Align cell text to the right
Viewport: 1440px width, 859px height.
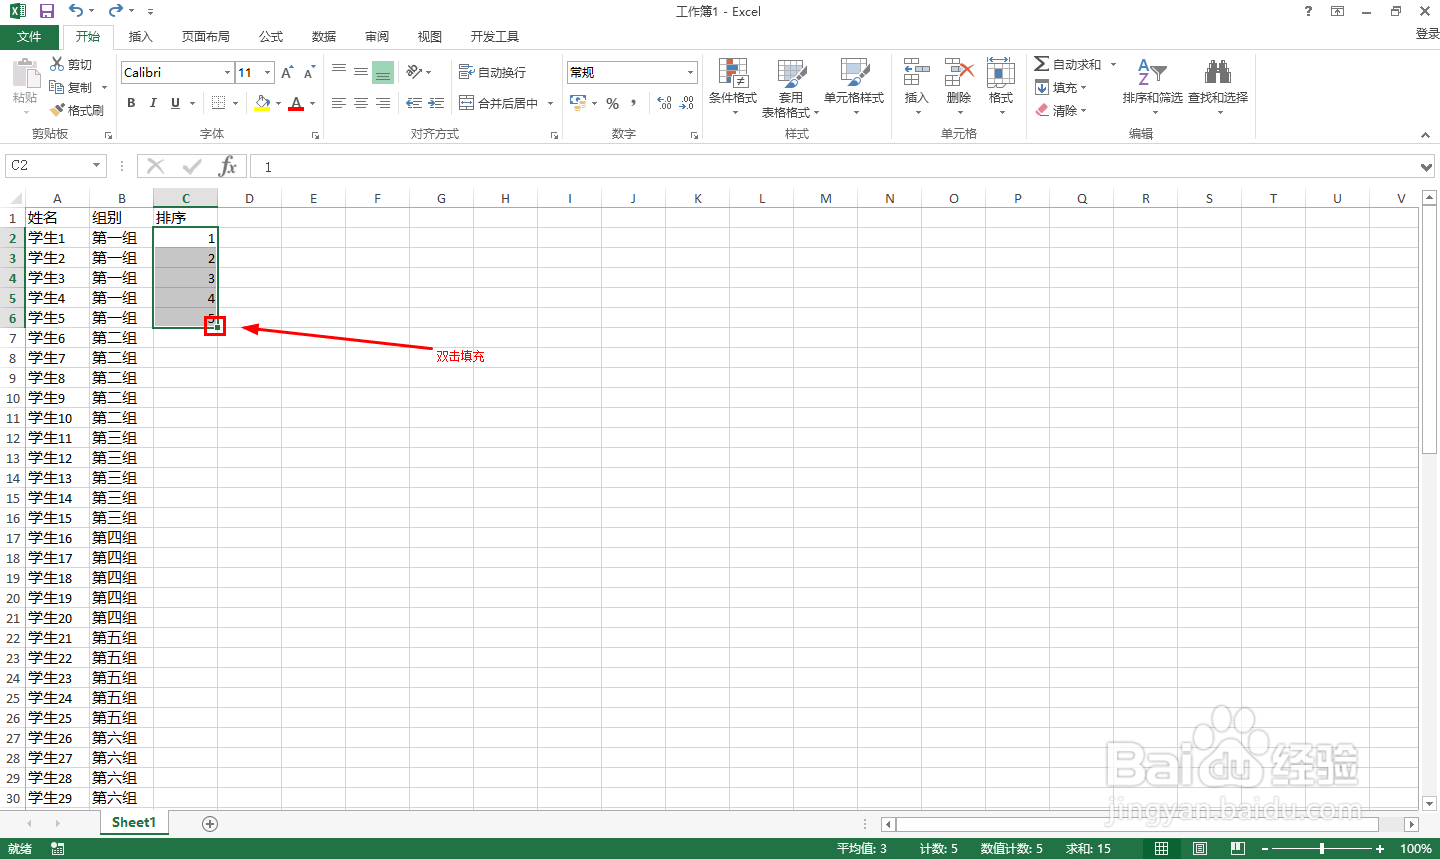click(383, 103)
